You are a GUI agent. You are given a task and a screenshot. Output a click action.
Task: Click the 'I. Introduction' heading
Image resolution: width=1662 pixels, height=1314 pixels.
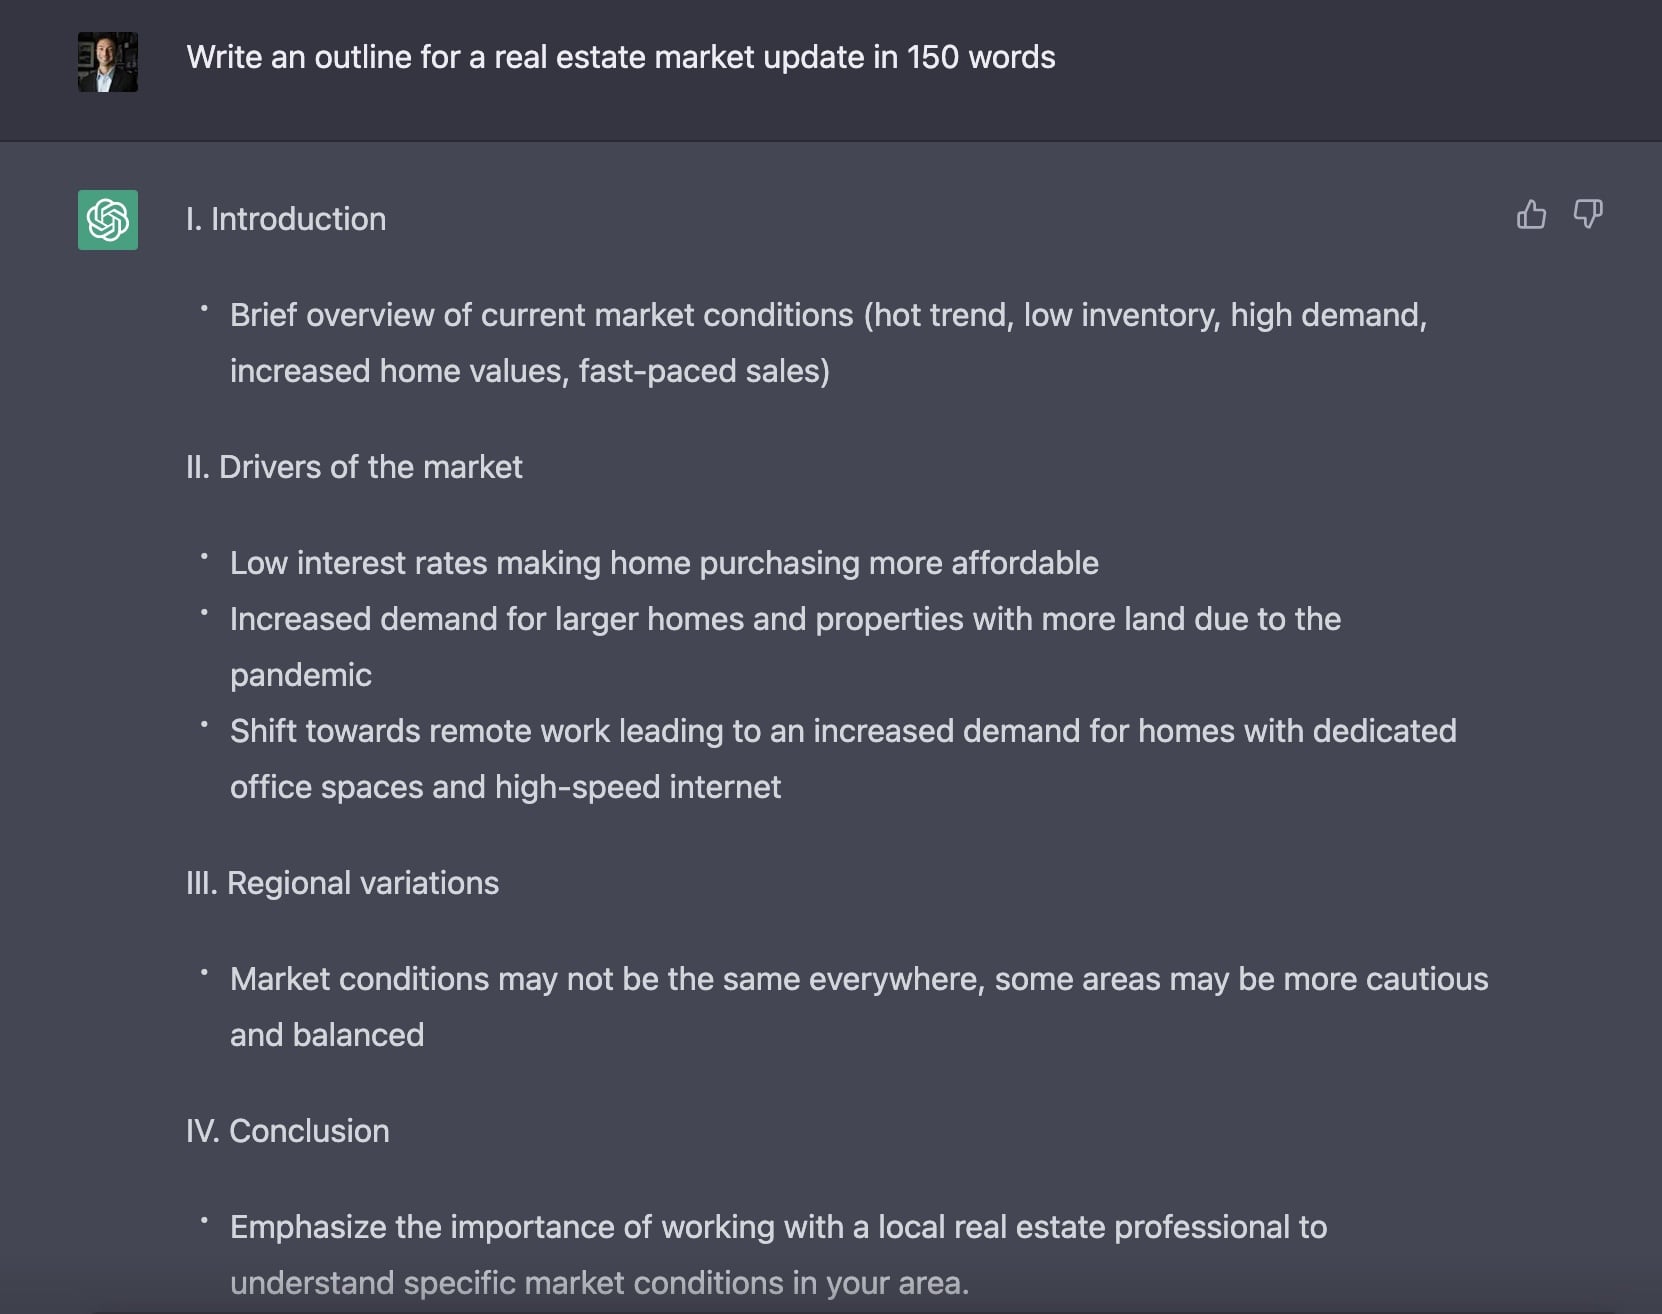click(x=286, y=219)
